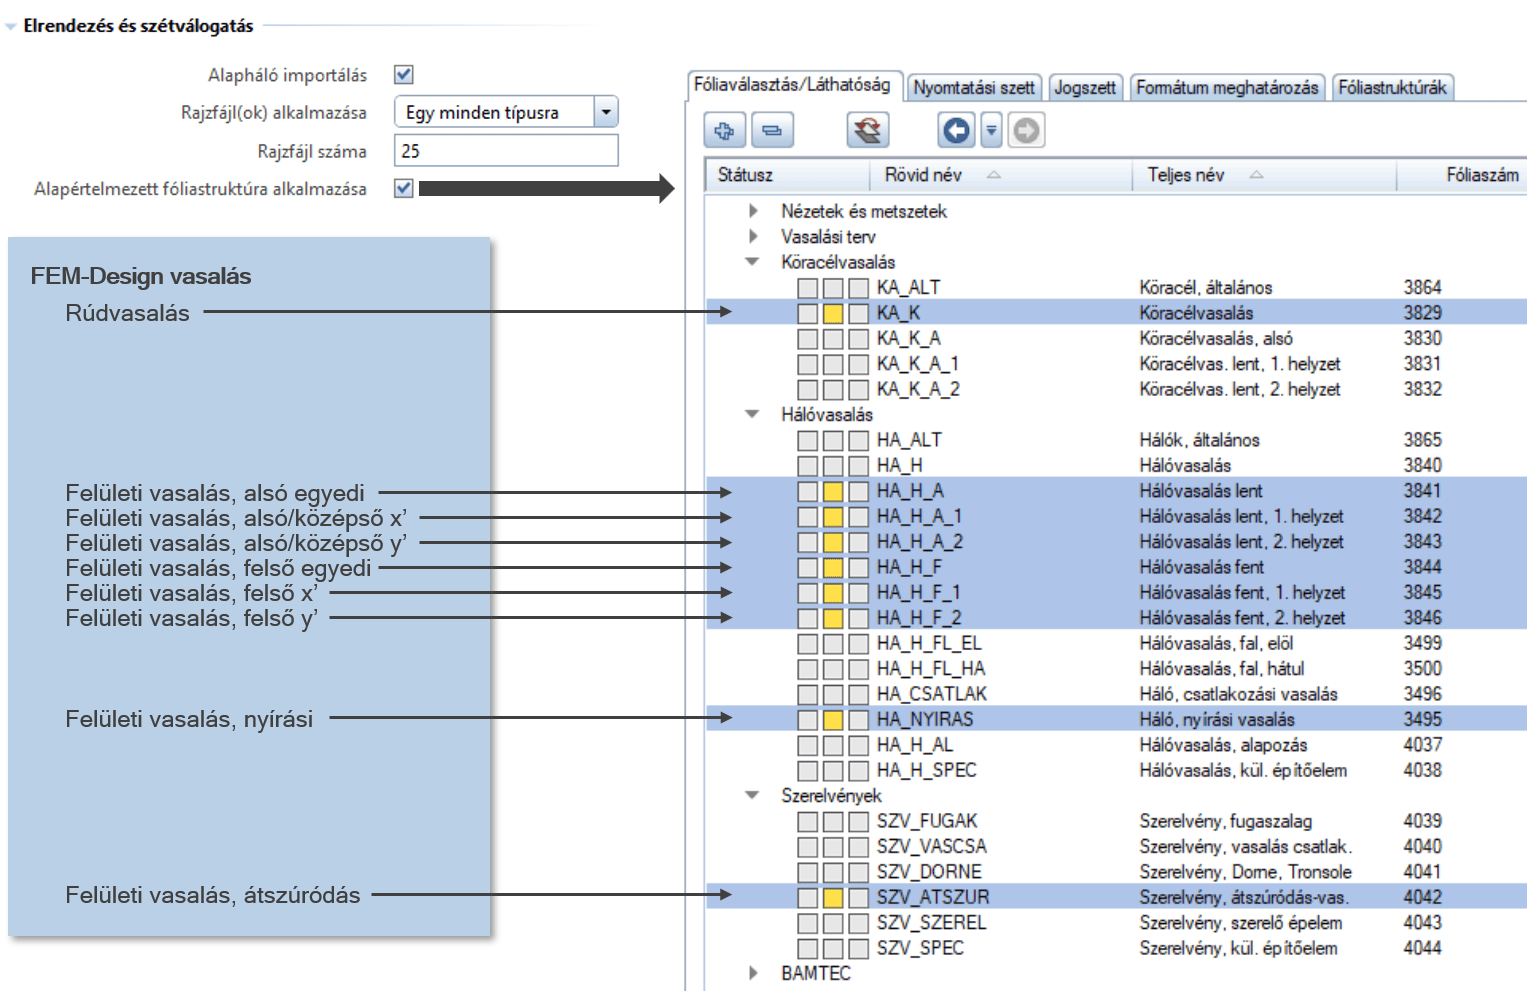The height and width of the screenshot is (991, 1527).
Task: Sort by Státusz column header
Action: 787,175
